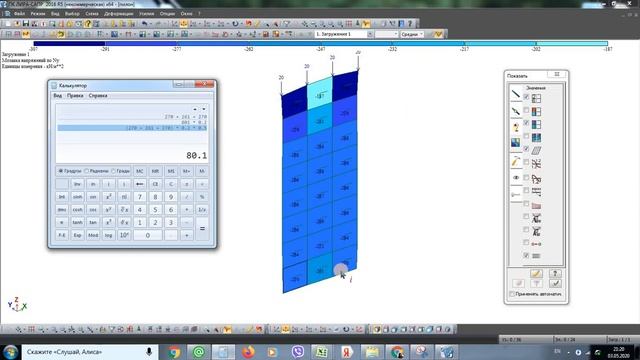Click the light cyan plate element labeled -187

(320, 94)
